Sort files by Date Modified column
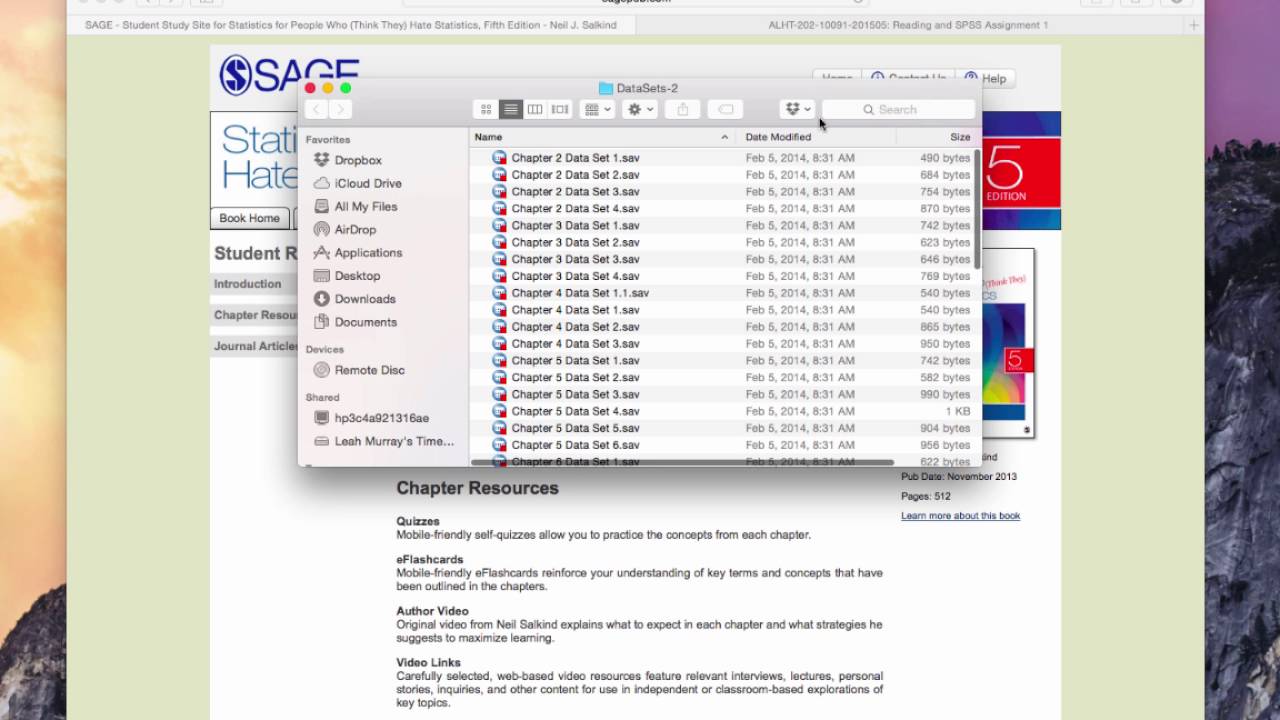The image size is (1280, 720). 816,137
